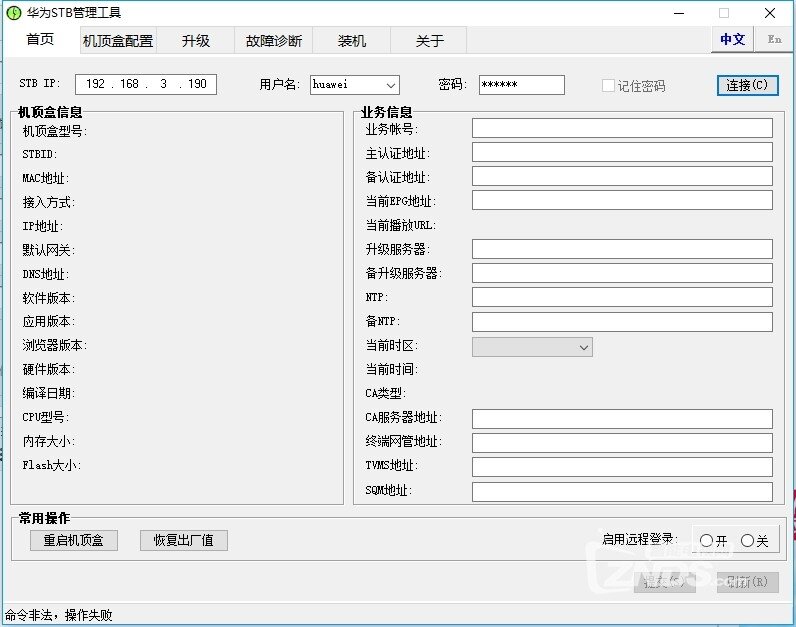Viewport: 796px width, 627px height.
Task: Click the 连接(C) connect button
Action: (x=747, y=85)
